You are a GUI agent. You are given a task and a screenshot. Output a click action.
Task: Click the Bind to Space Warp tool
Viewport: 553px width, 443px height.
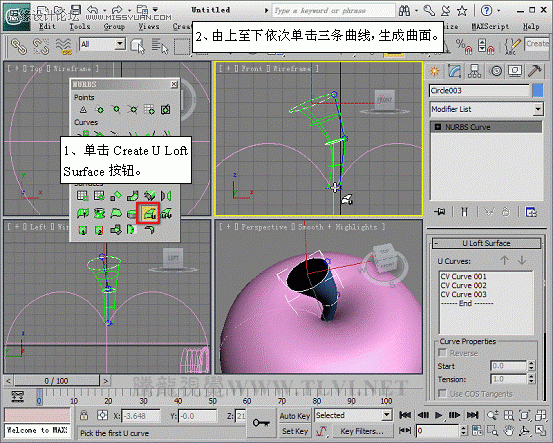tap(63, 46)
